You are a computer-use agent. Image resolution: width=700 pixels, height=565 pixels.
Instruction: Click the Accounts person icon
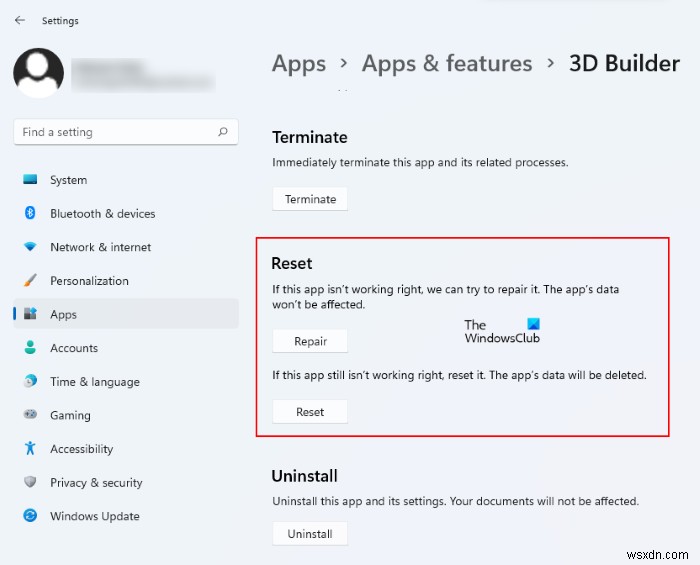pos(30,348)
